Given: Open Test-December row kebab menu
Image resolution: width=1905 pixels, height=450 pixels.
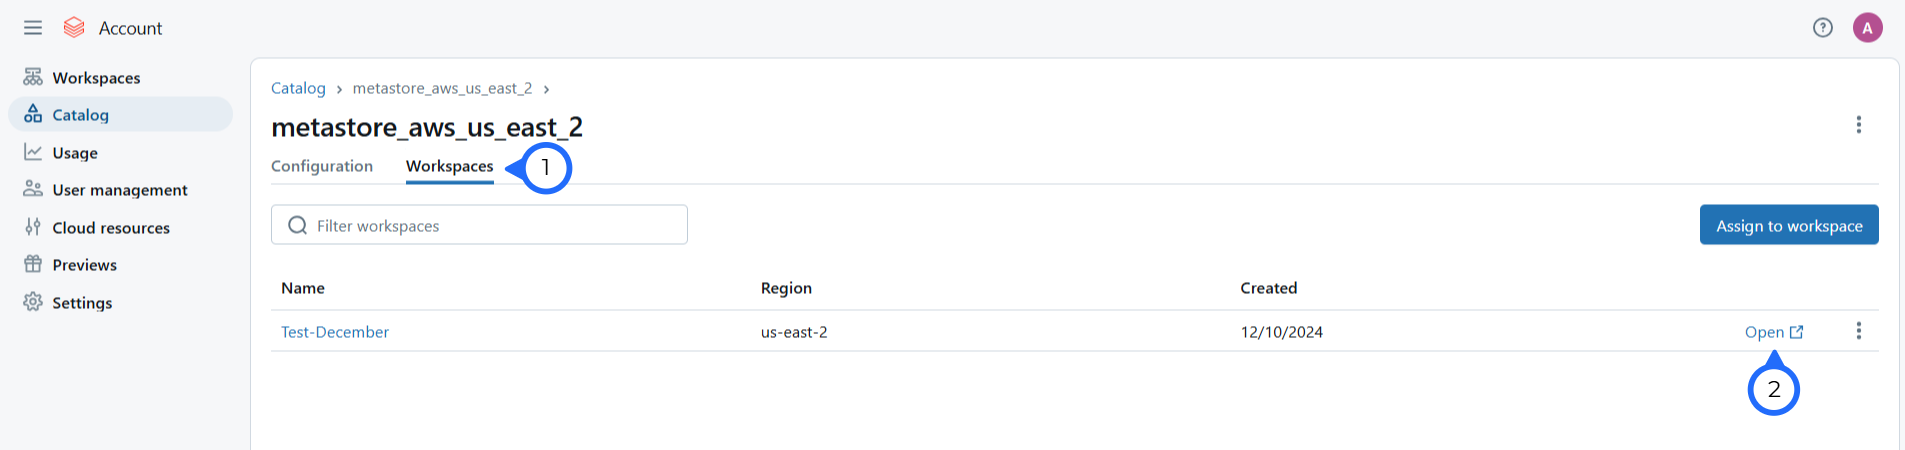Looking at the screenshot, I should 1859,331.
